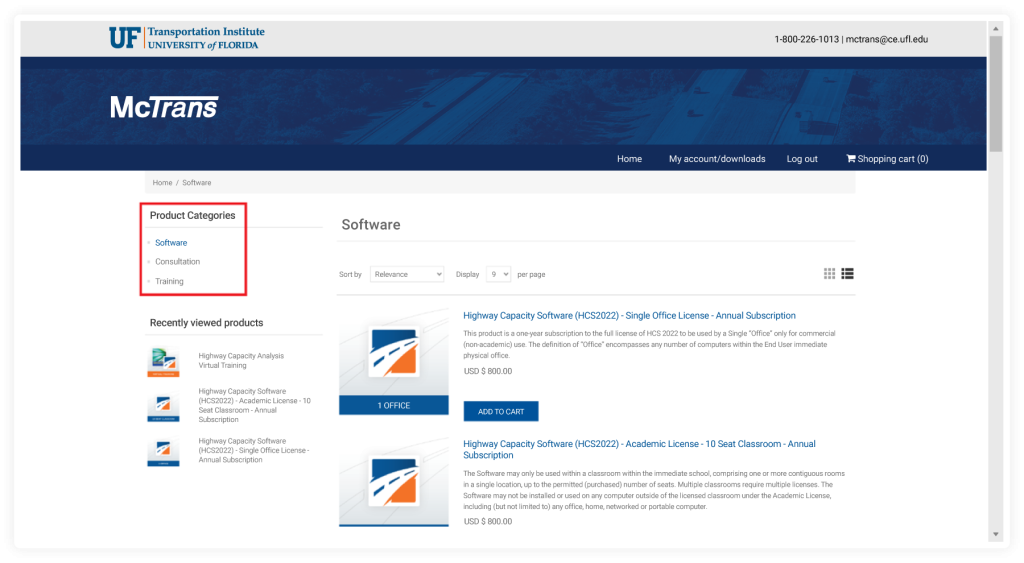Click recently viewed Academic License thumbnail
Viewport: 1024px width, 563px height.
[163, 406]
